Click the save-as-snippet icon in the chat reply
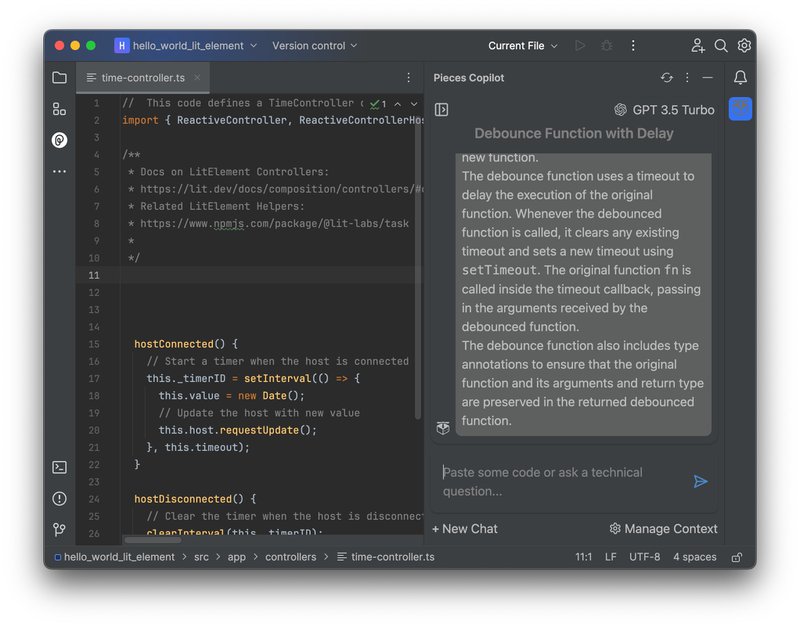 443,429
